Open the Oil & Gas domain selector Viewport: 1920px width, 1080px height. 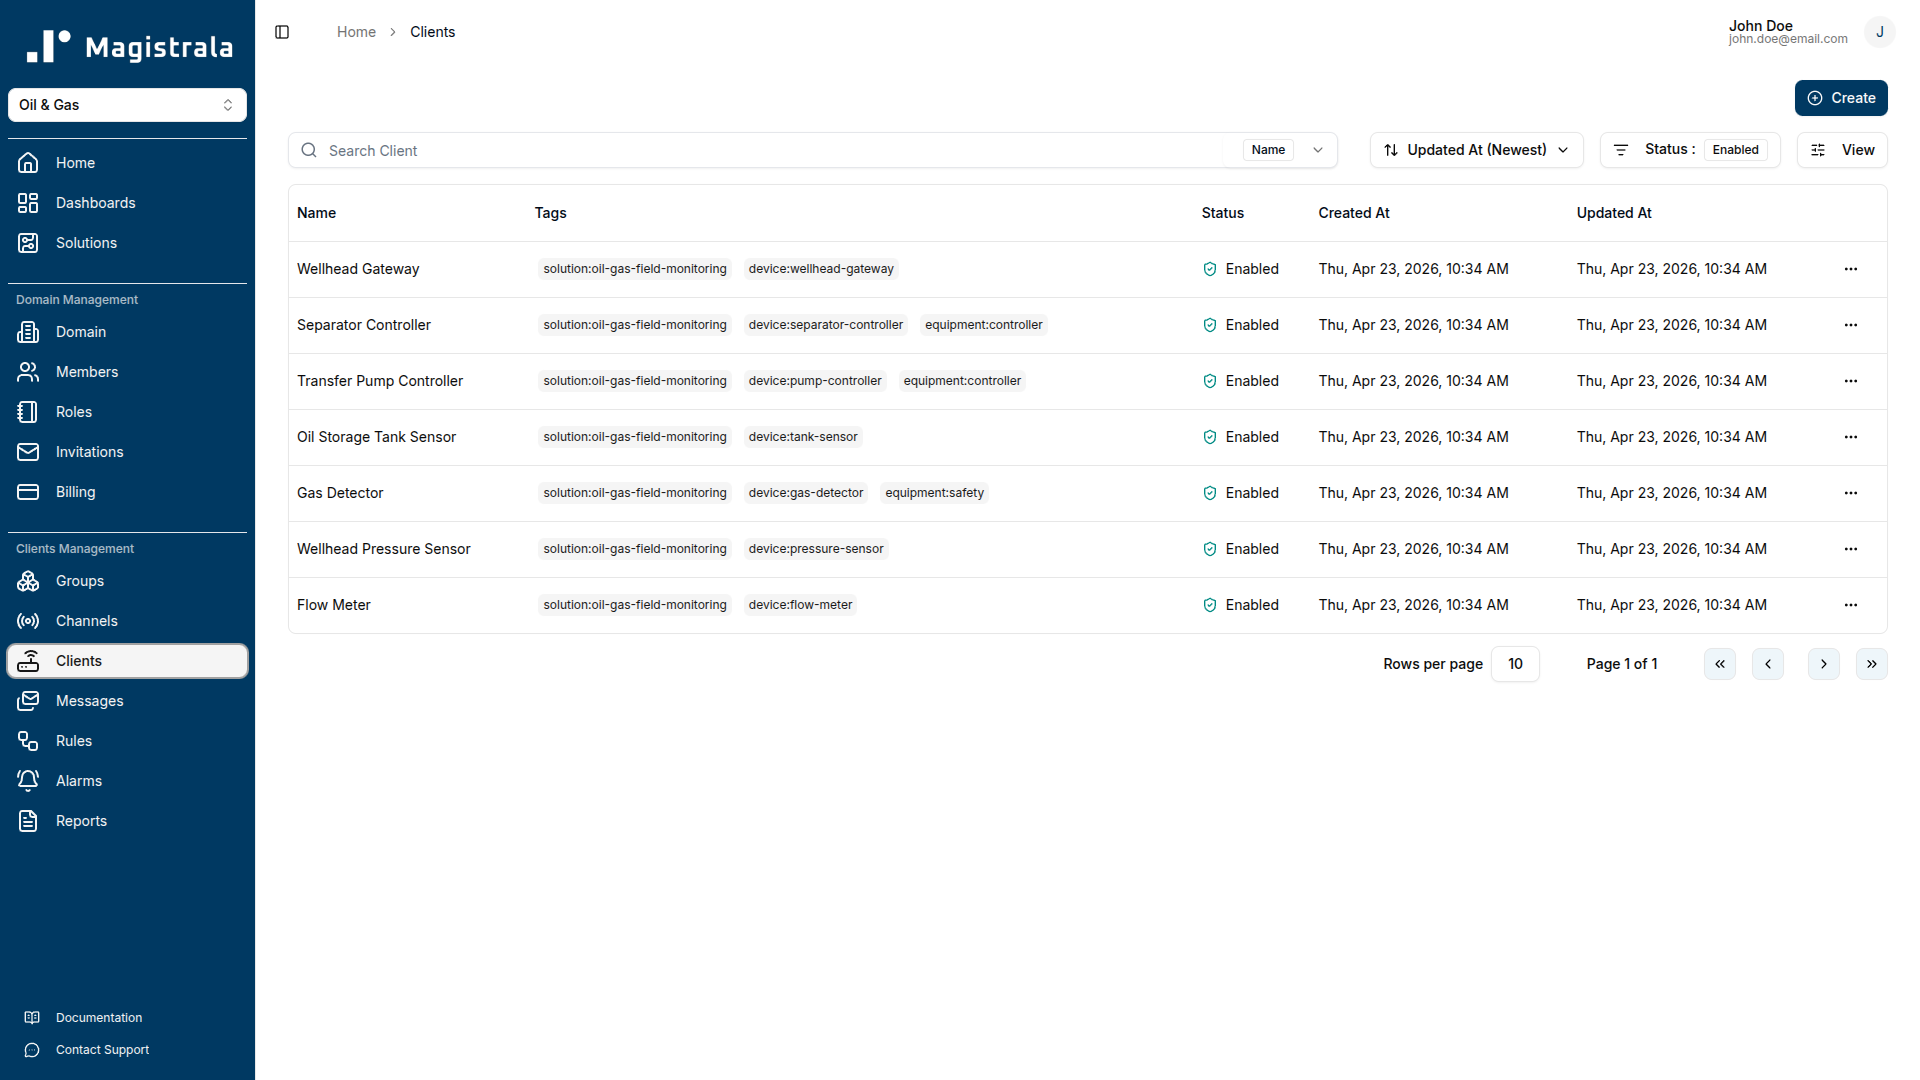click(x=127, y=105)
